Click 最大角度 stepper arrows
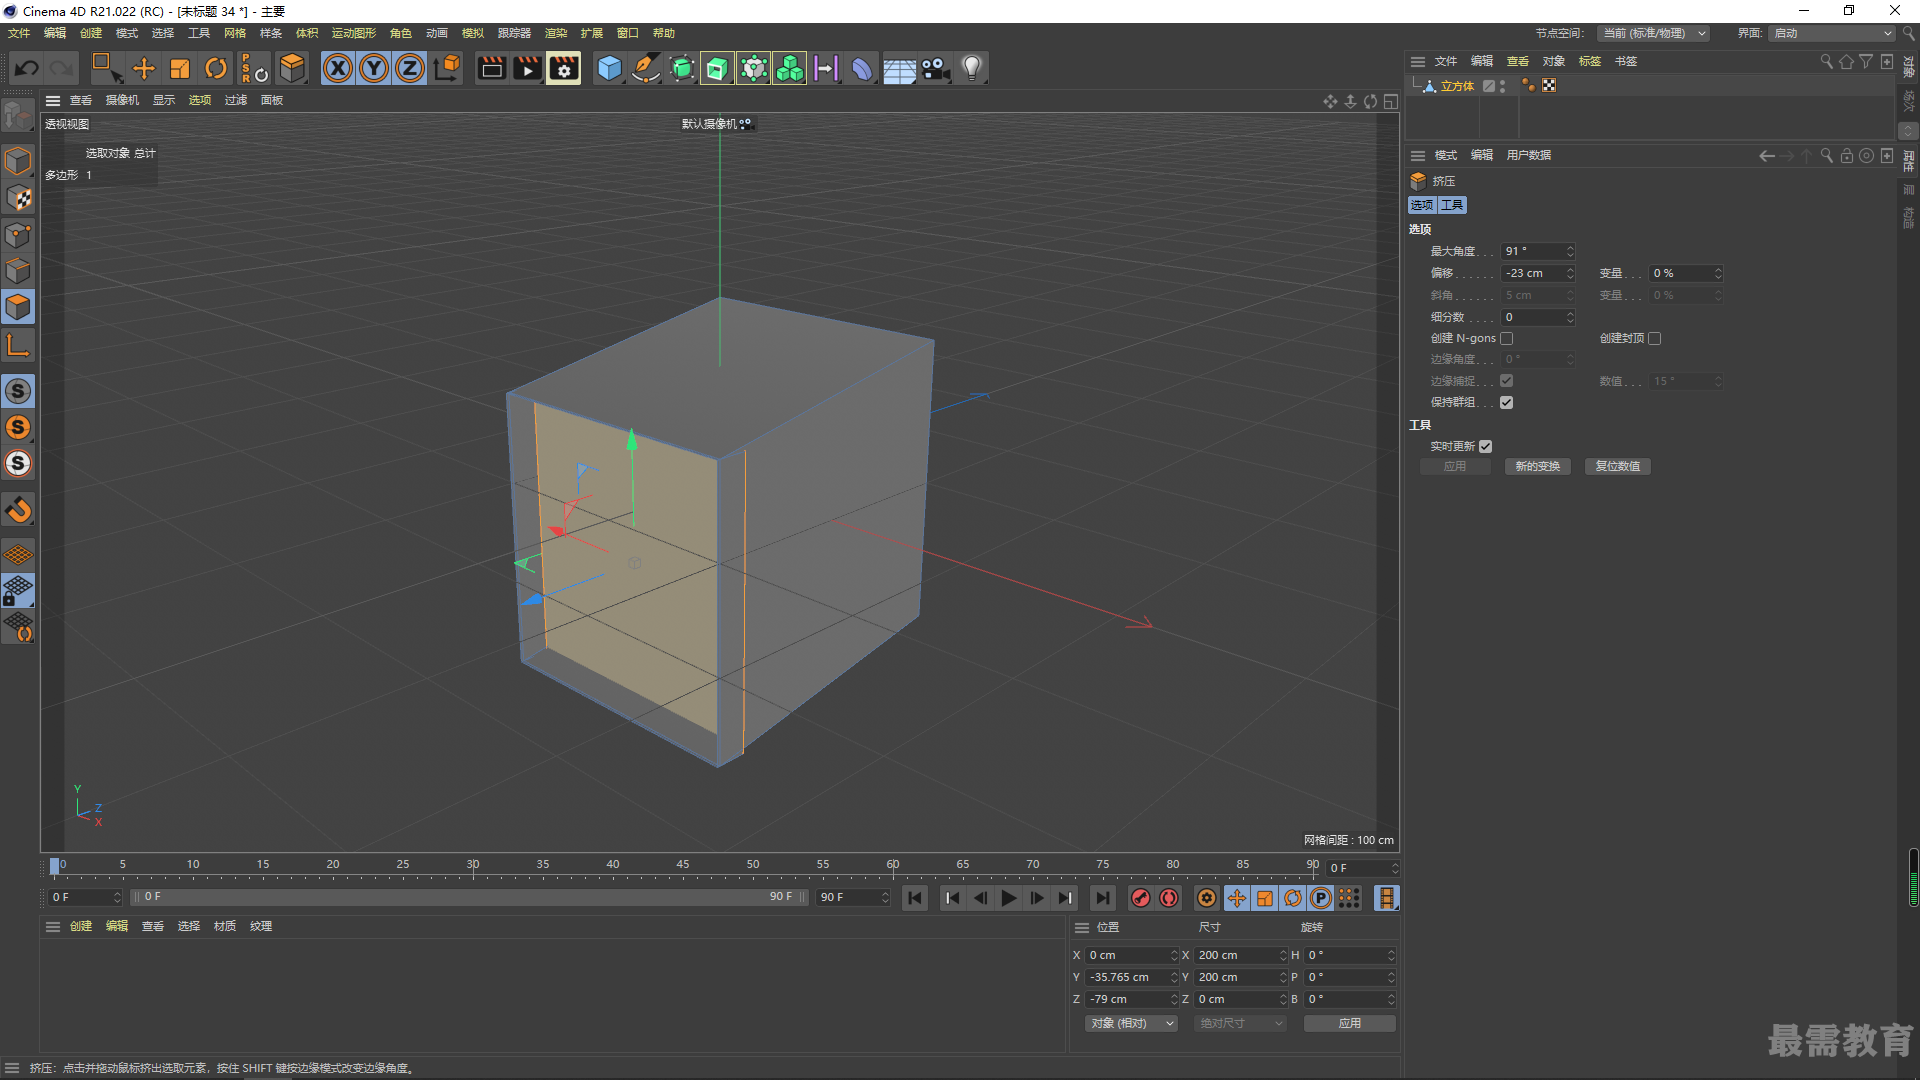 pos(1570,251)
